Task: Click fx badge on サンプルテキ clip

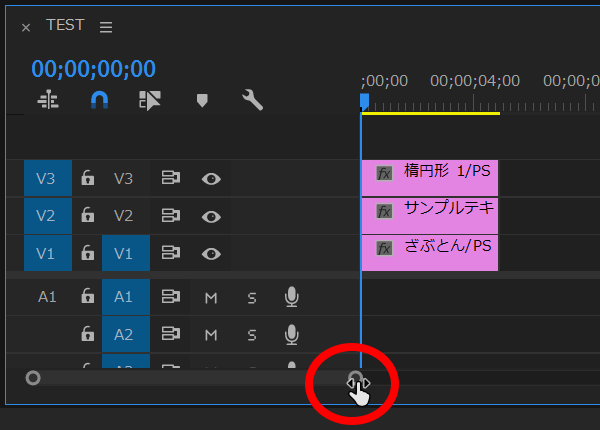Action: (384, 211)
